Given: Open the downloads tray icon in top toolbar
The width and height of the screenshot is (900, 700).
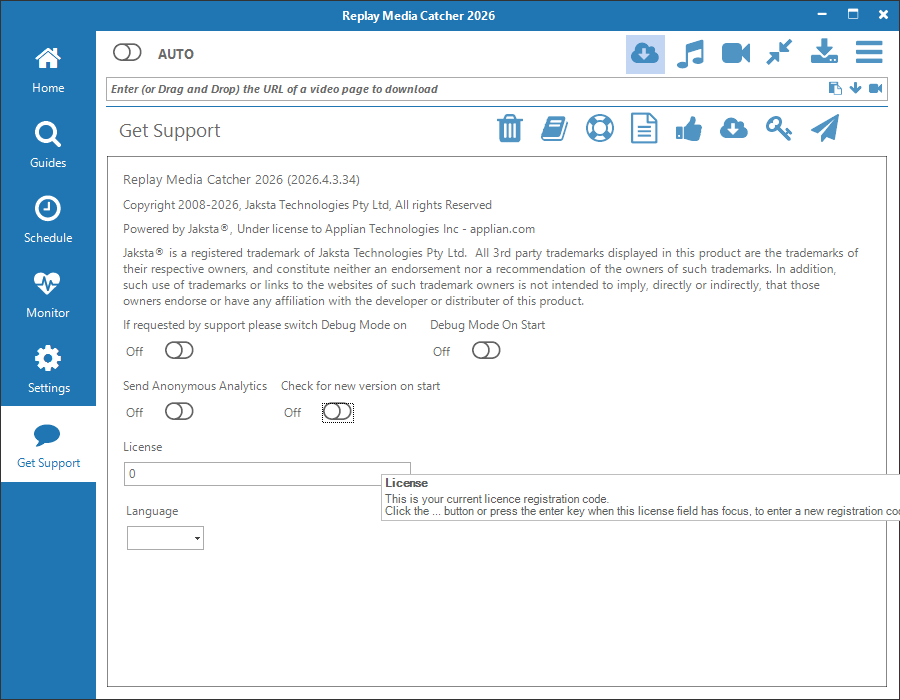Looking at the screenshot, I should click(x=824, y=52).
